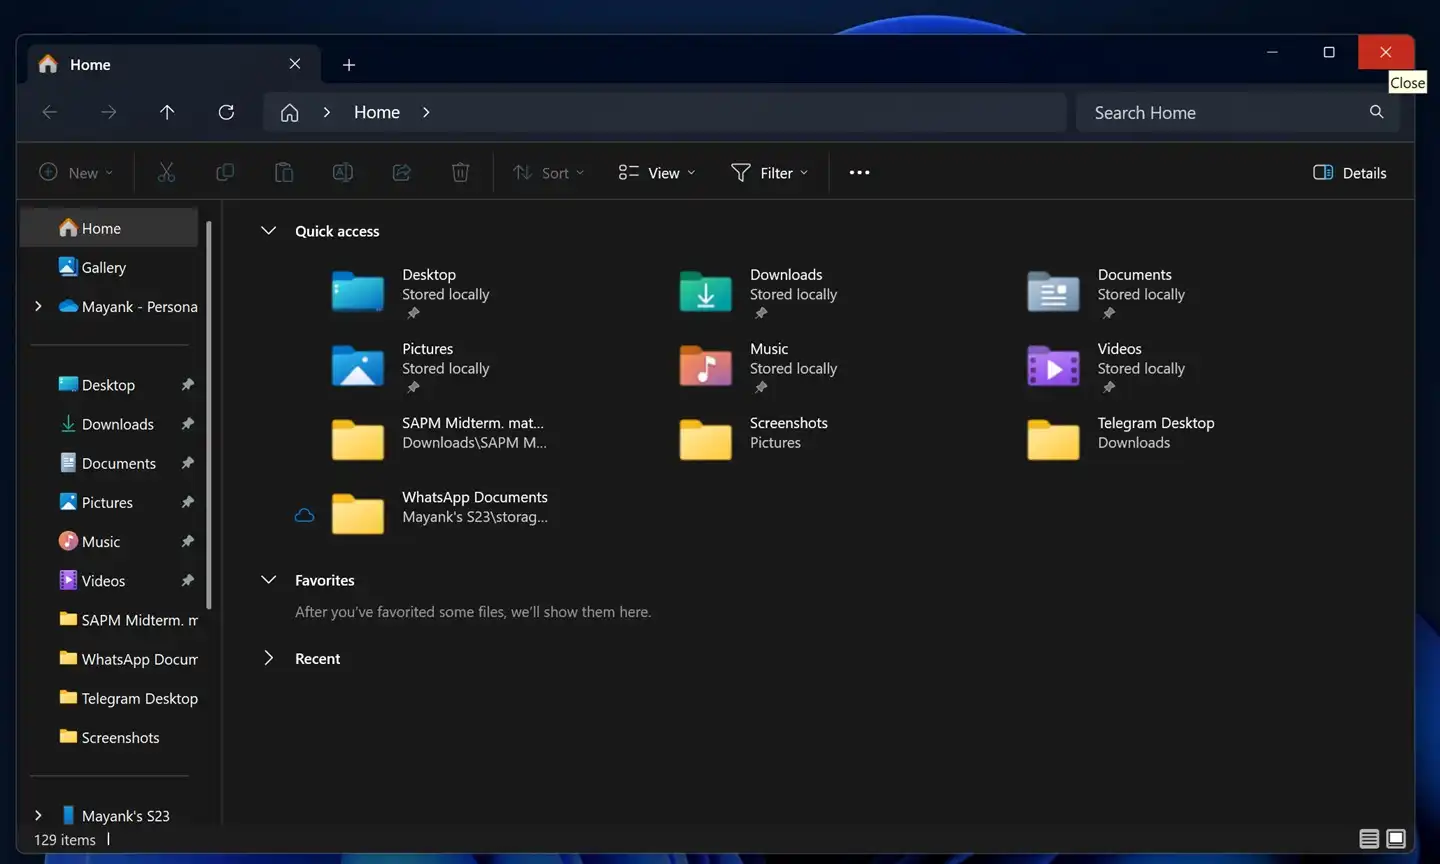
Task: Open the New dropdown menu
Action: 76,172
